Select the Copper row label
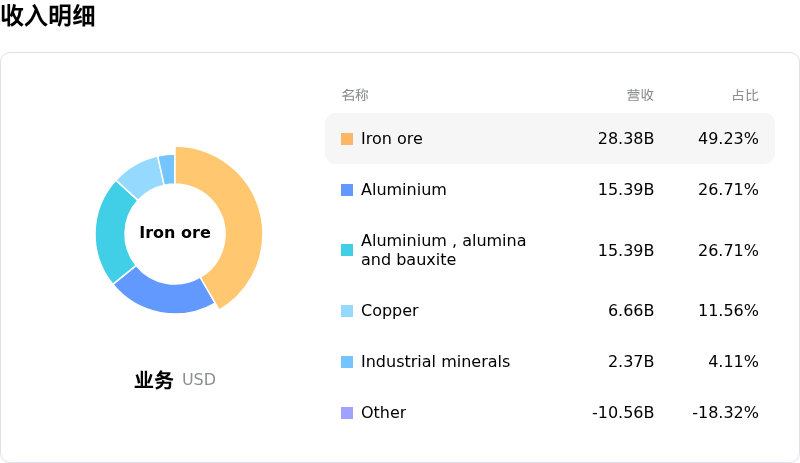 pos(389,311)
